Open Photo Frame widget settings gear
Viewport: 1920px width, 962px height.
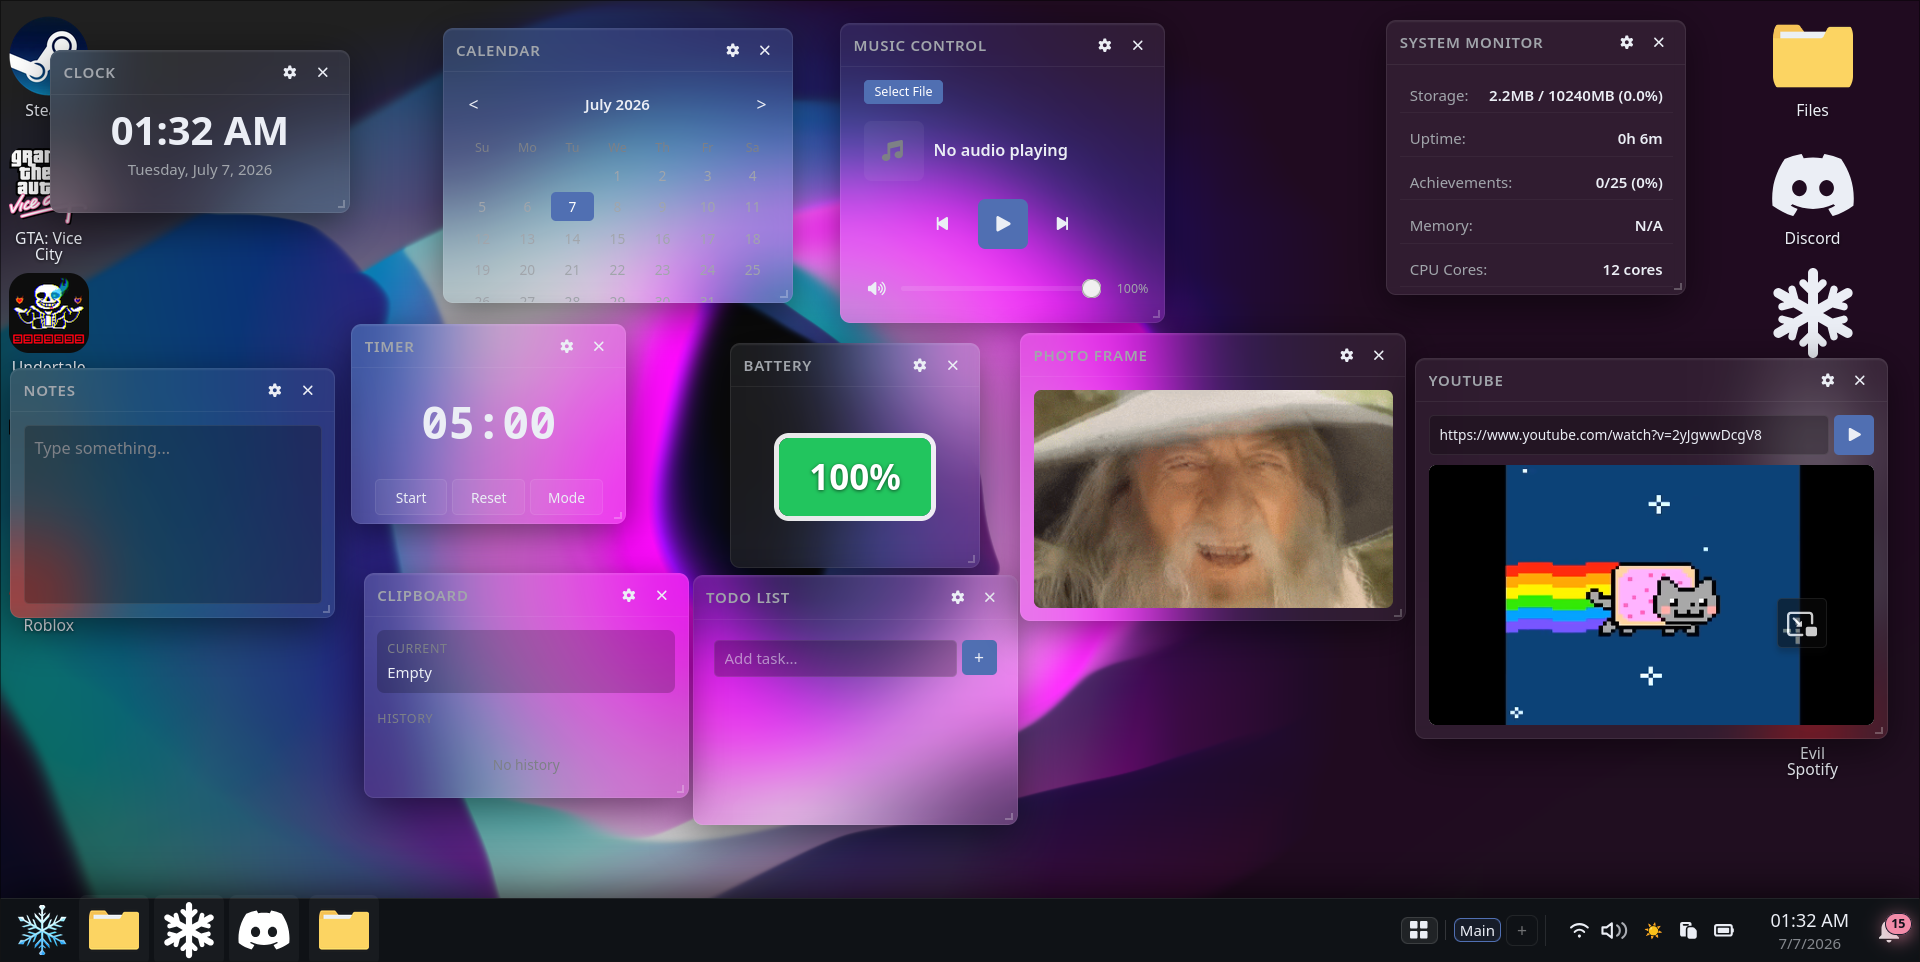coord(1347,356)
